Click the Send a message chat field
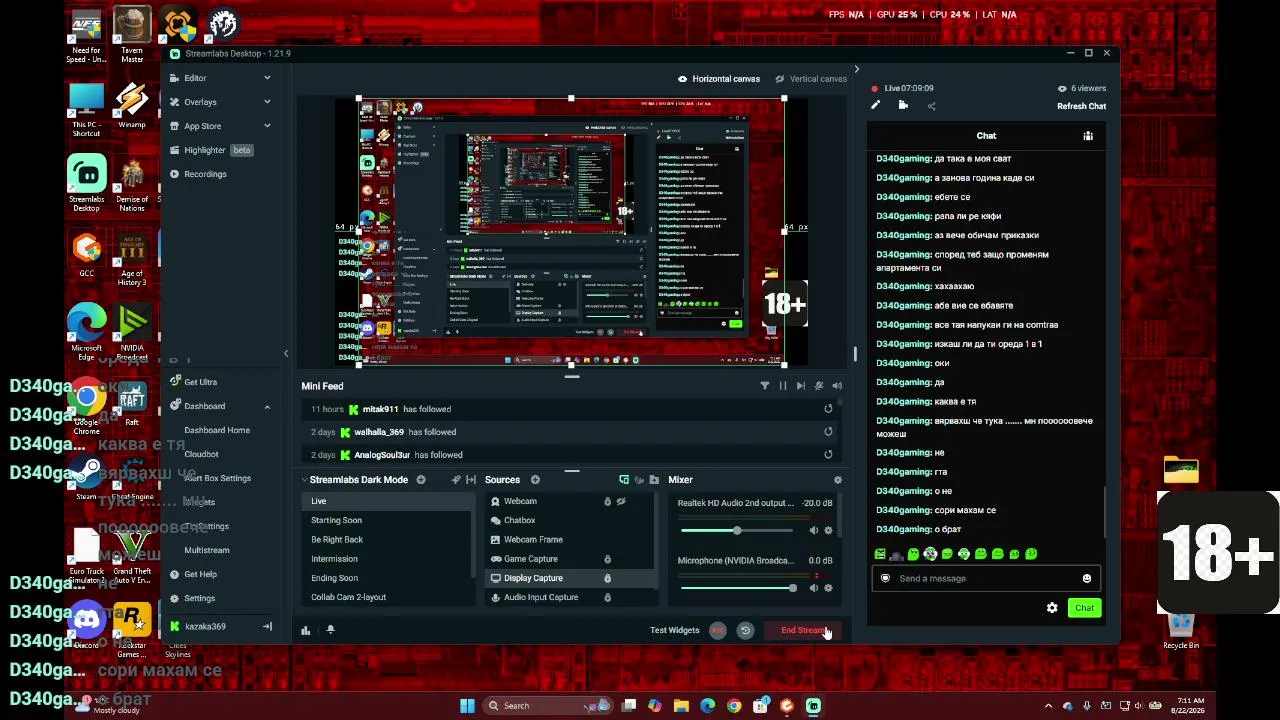Viewport: 1280px width, 720px height. (986, 578)
